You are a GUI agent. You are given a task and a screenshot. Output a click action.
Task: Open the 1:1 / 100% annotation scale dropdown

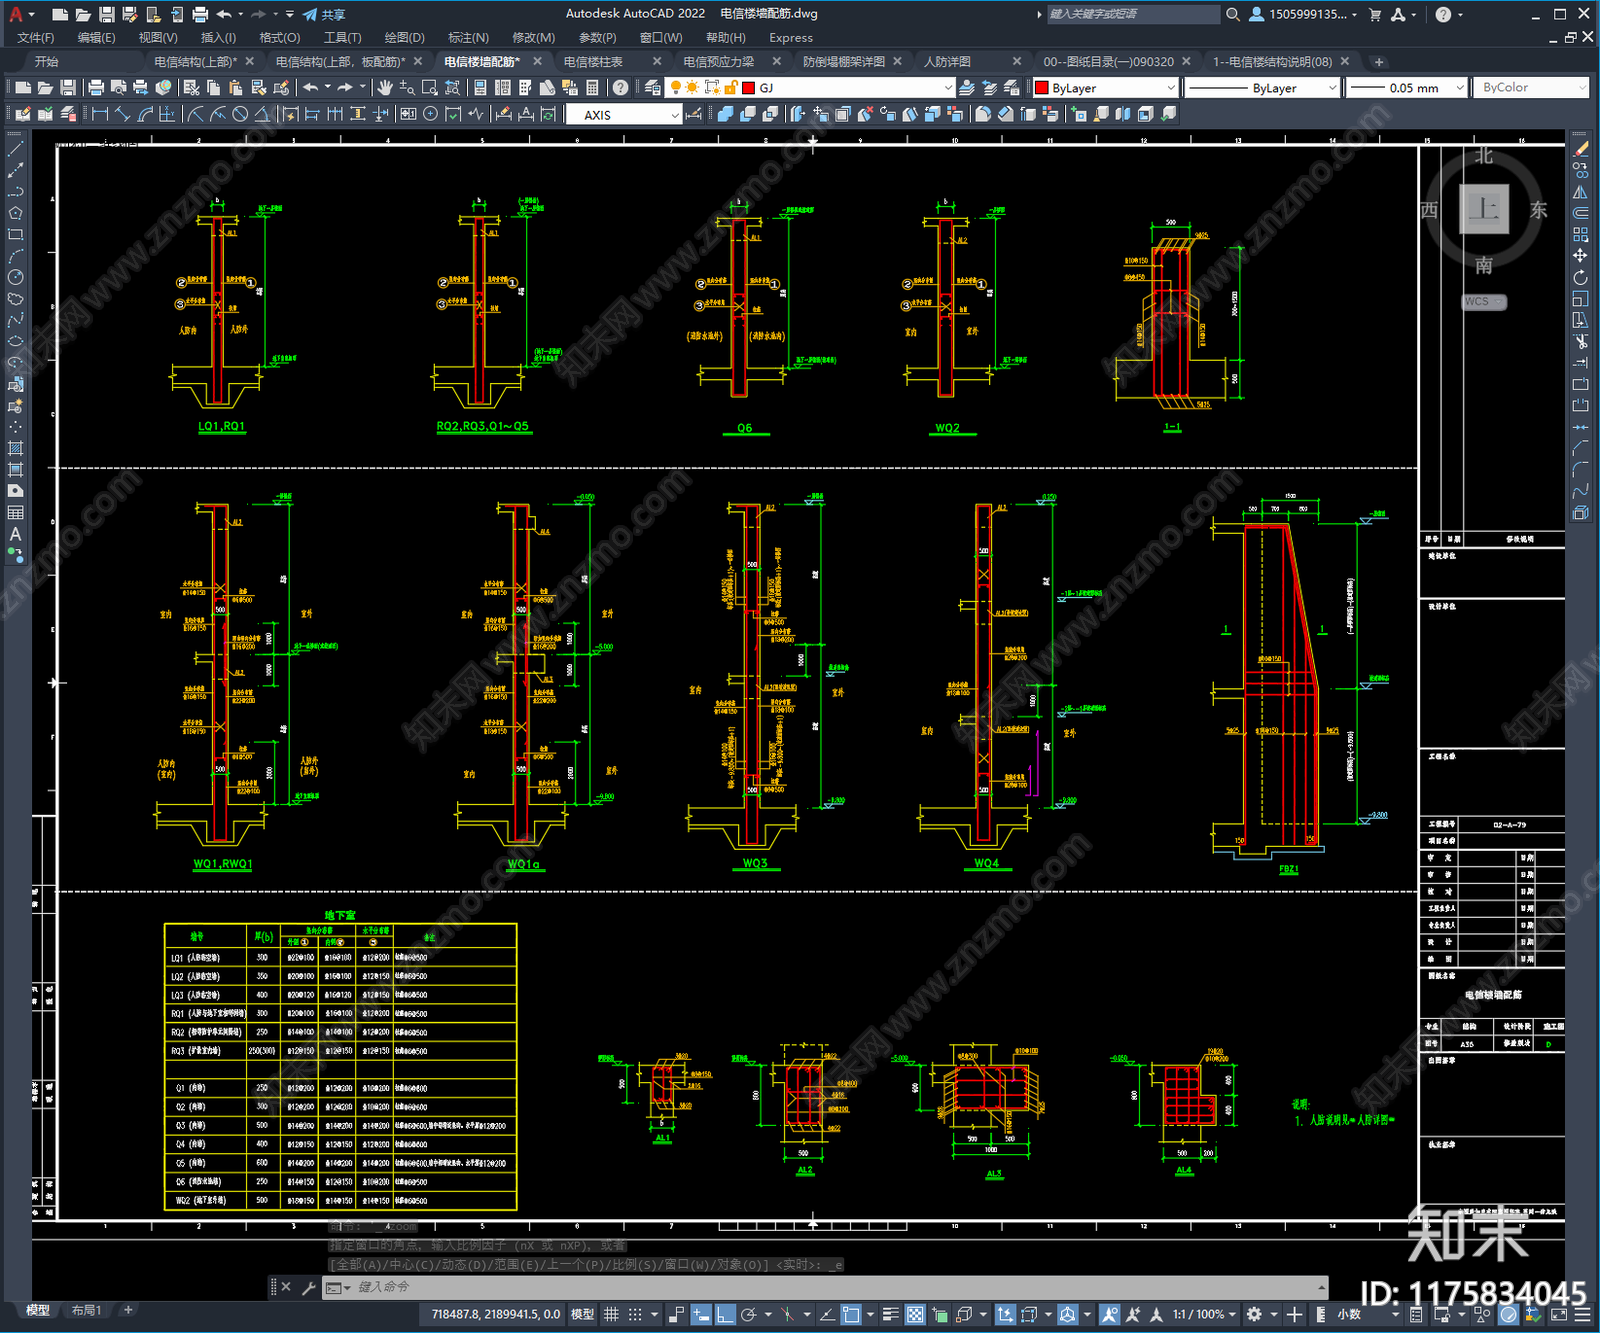click(1204, 1314)
